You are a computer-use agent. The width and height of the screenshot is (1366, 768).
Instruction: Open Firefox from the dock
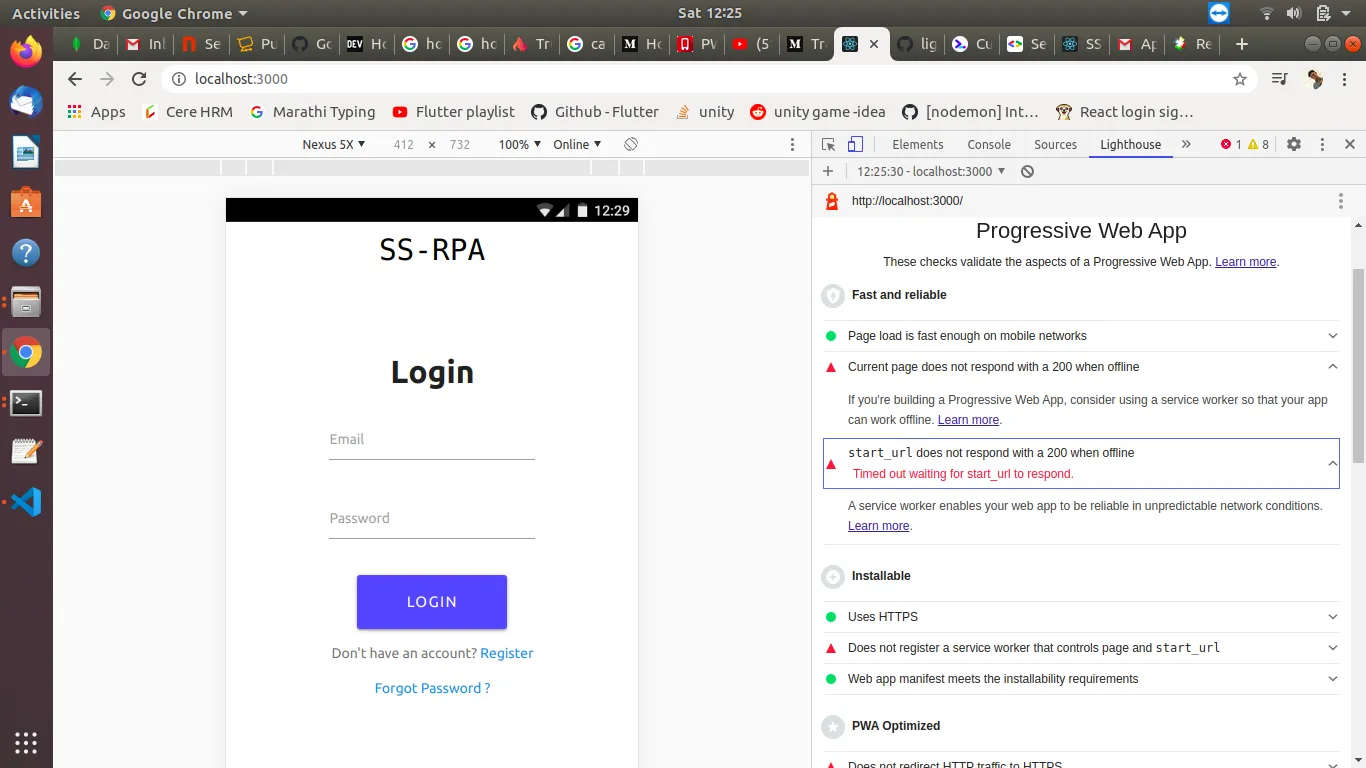point(26,50)
